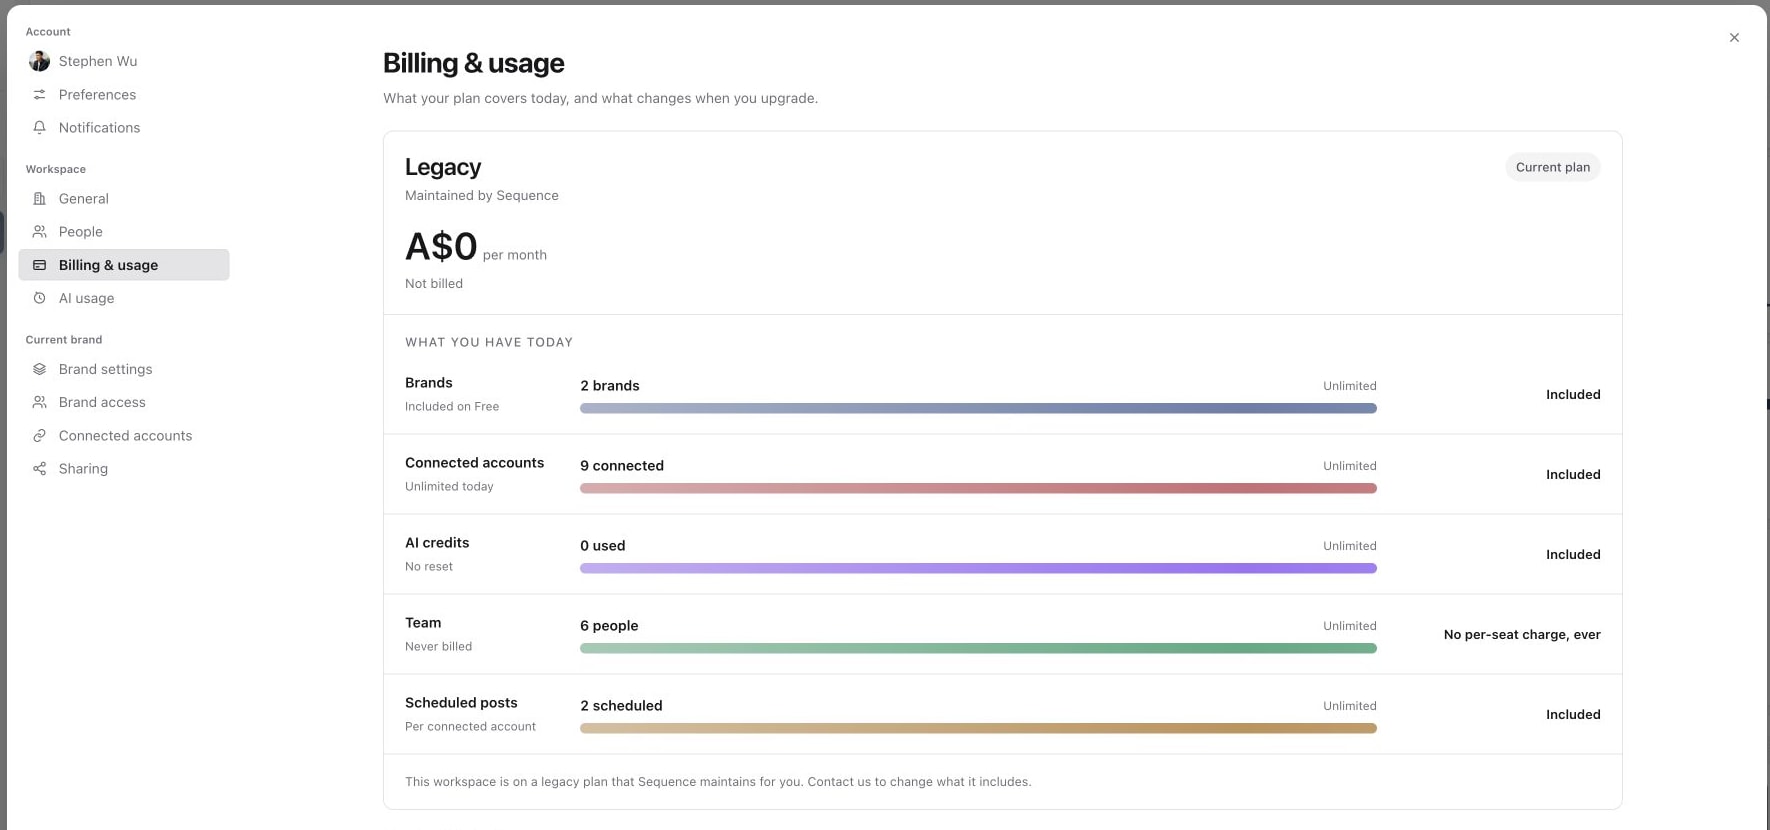Click the Connected accounts link icon
The height and width of the screenshot is (830, 1770).
pyautogui.click(x=39, y=435)
